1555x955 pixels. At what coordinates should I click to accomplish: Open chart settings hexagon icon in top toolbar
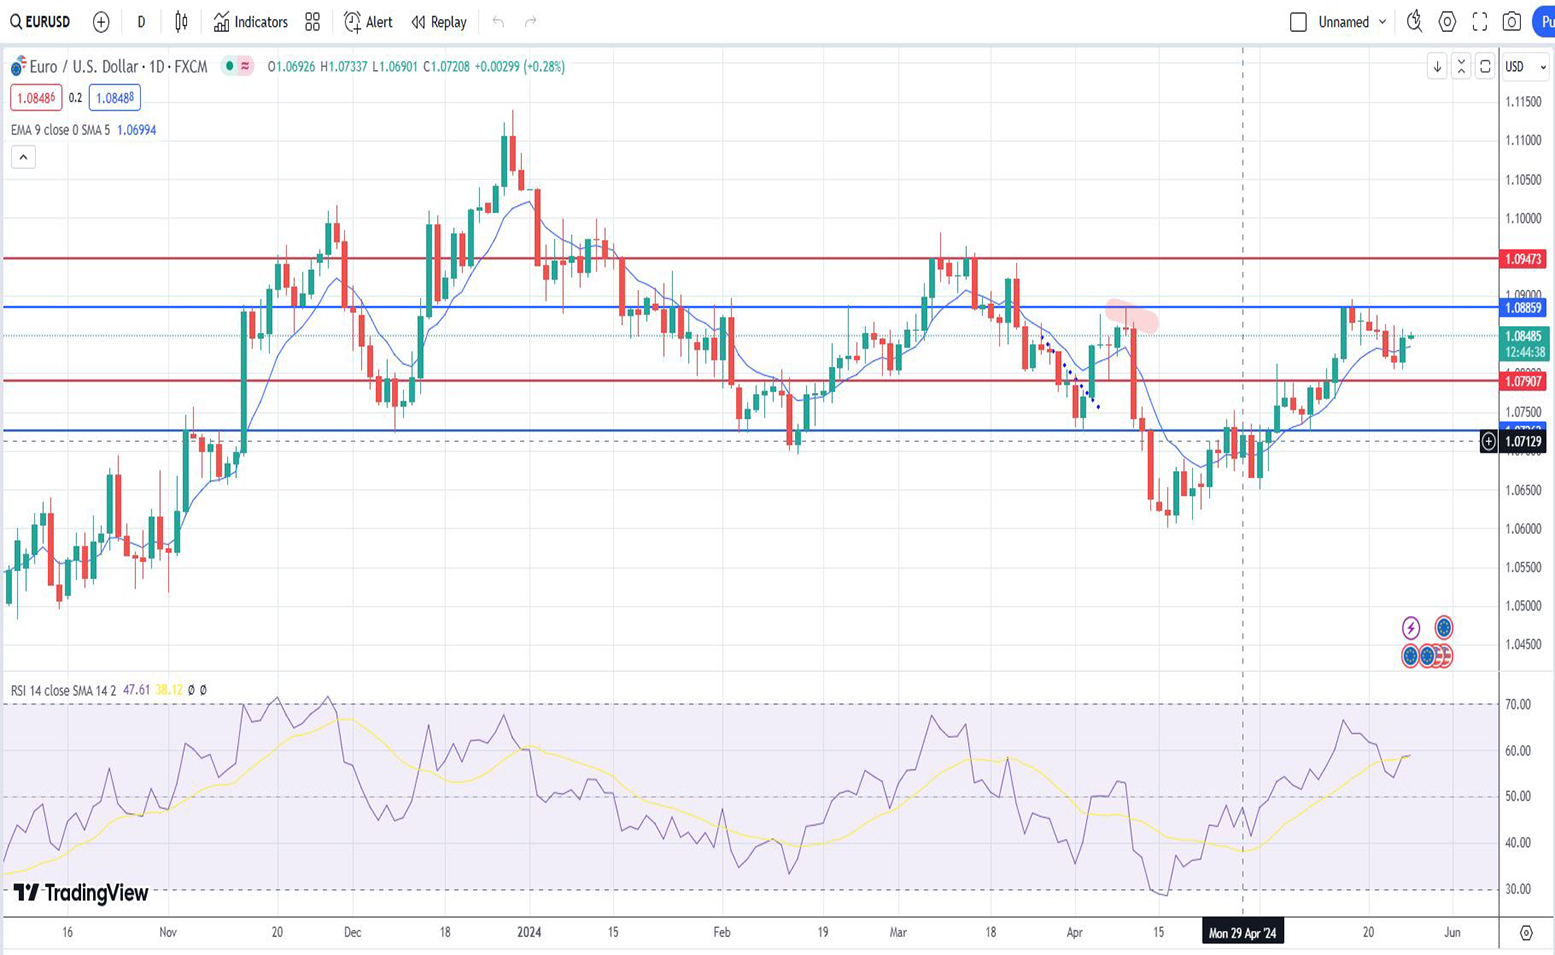click(1447, 22)
